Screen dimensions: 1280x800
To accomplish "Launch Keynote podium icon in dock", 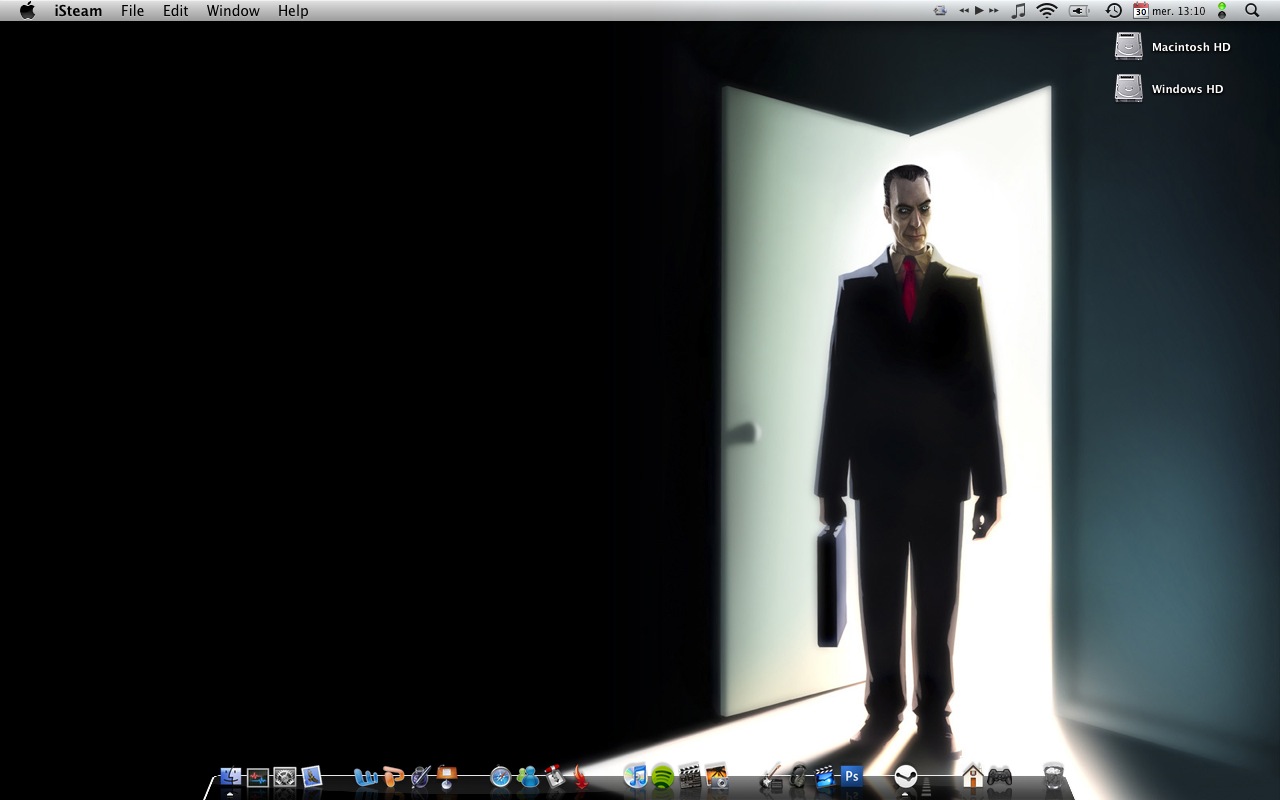I will pyautogui.click(x=447, y=777).
